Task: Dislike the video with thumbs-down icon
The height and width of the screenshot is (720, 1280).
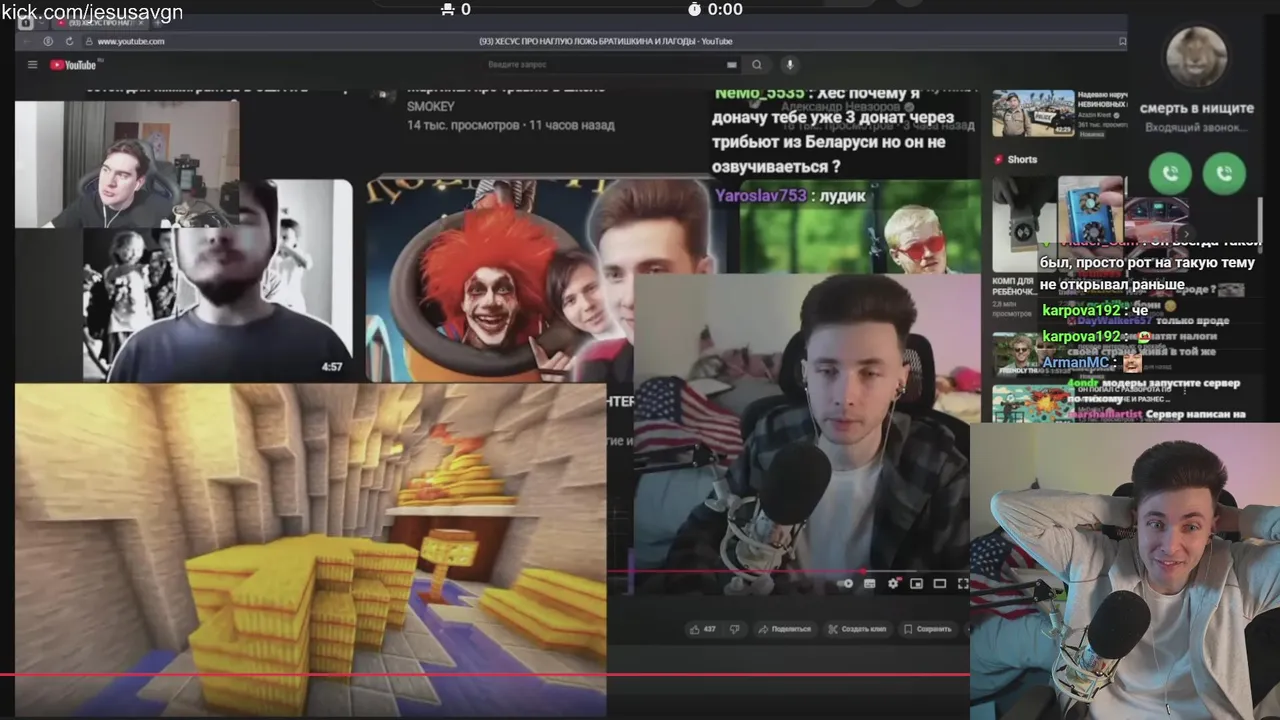Action: coord(734,629)
